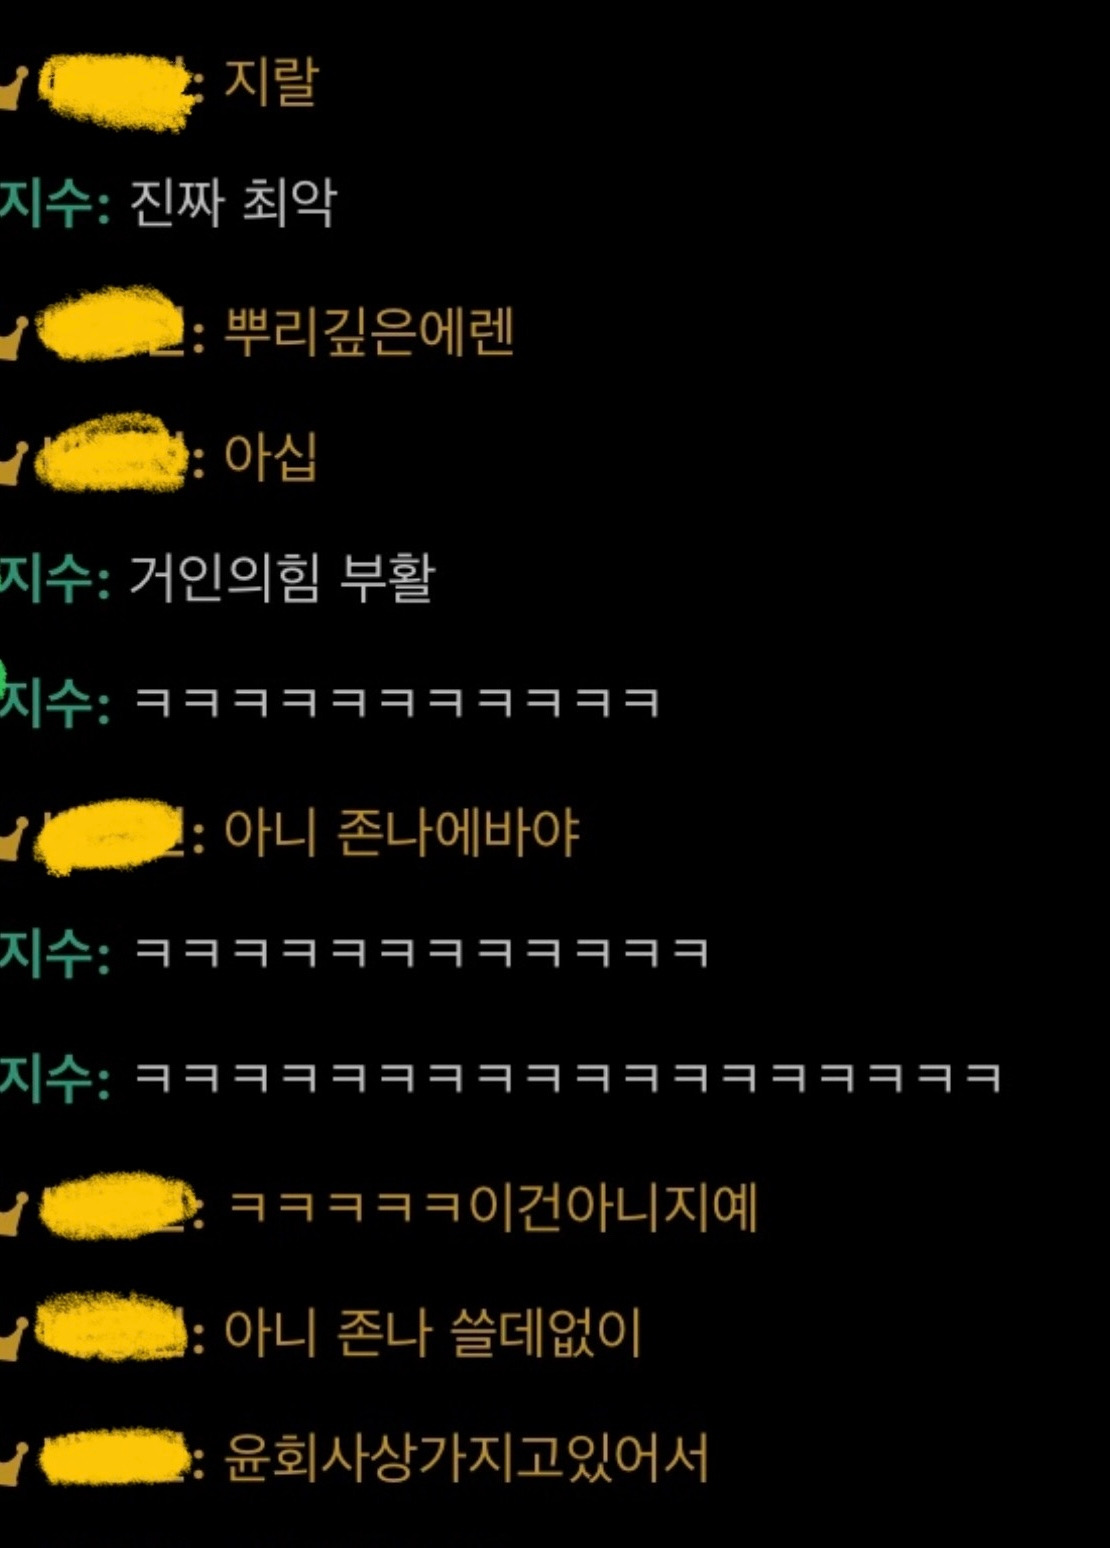
Task: Select the 윤회사상가지고있어서 message text
Action: [465, 1457]
